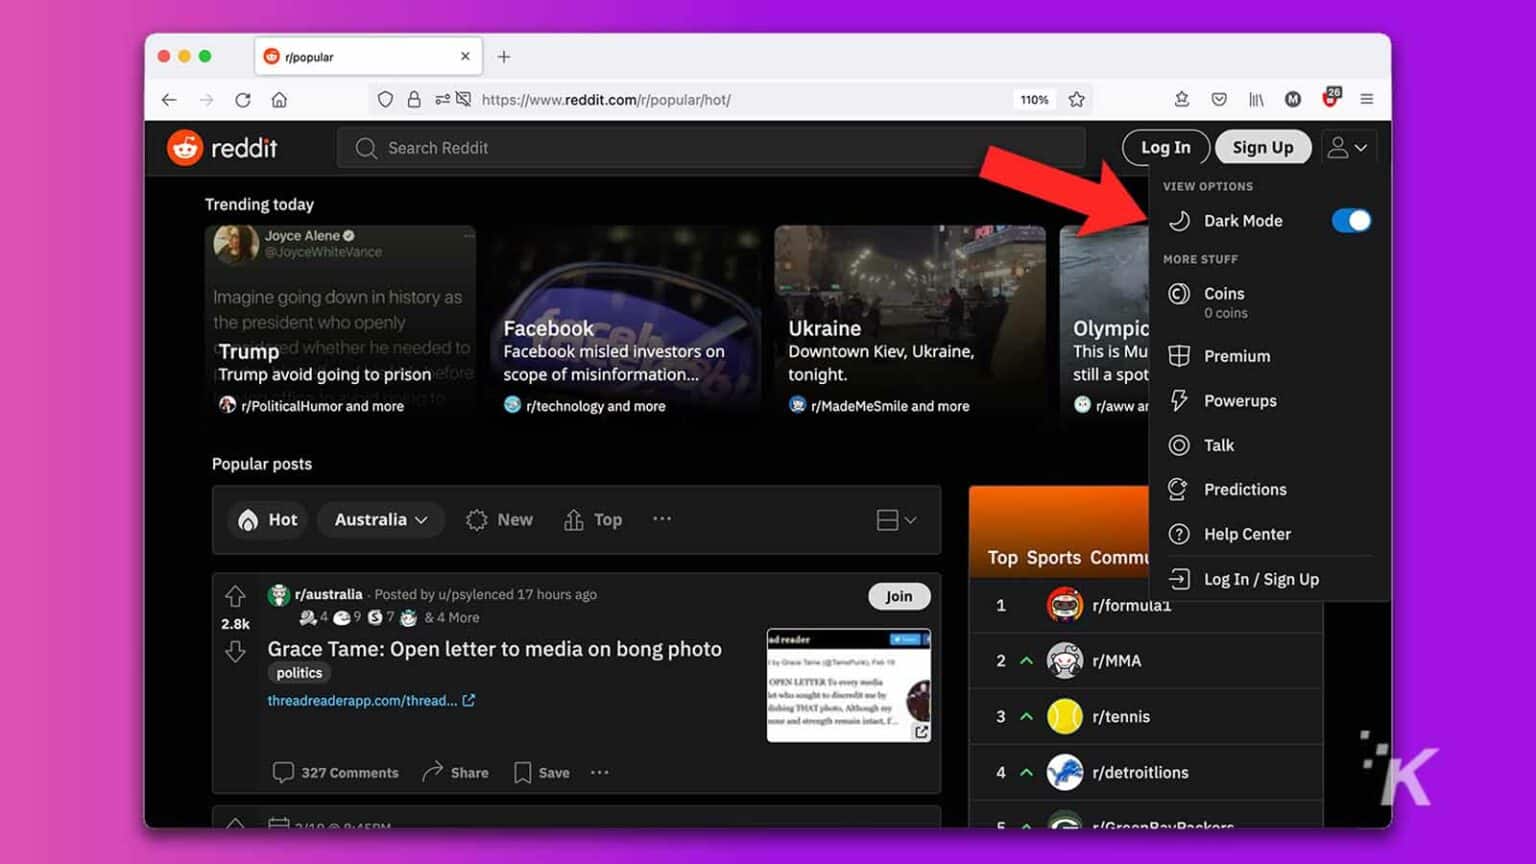
Task: Click the Reddit snoo logo
Action: (x=185, y=147)
